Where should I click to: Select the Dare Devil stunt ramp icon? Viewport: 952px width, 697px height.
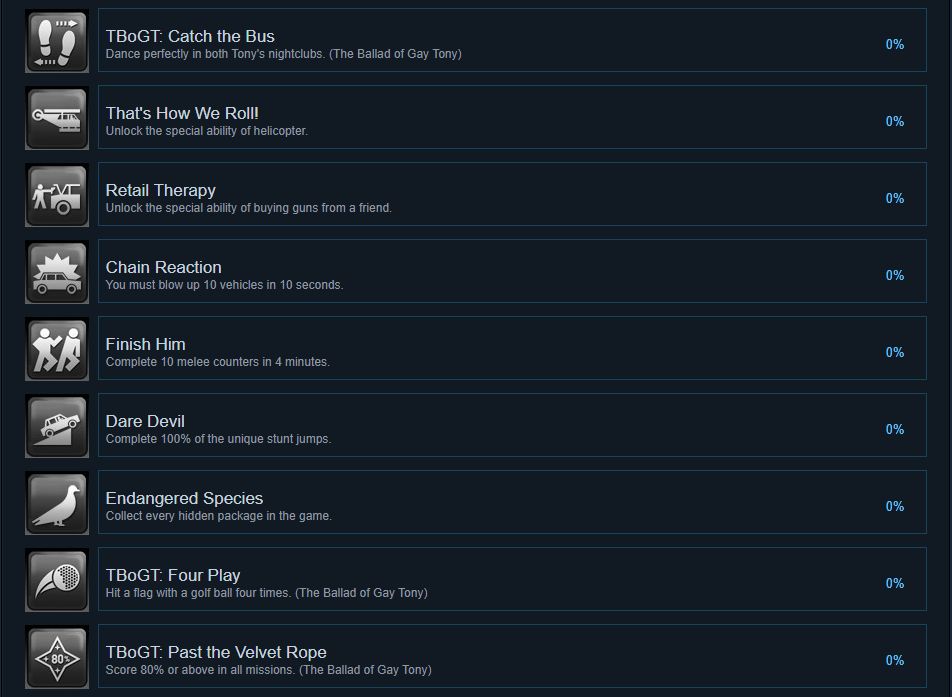pyautogui.click(x=57, y=426)
